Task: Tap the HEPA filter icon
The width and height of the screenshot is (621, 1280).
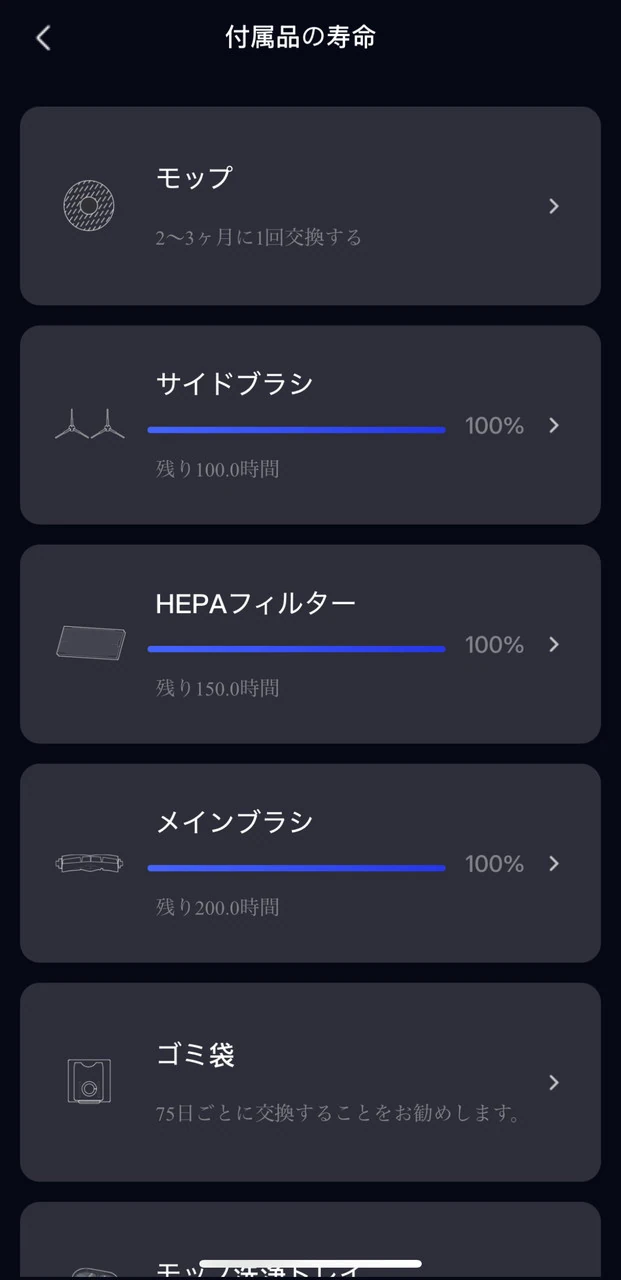Action: coord(91,643)
